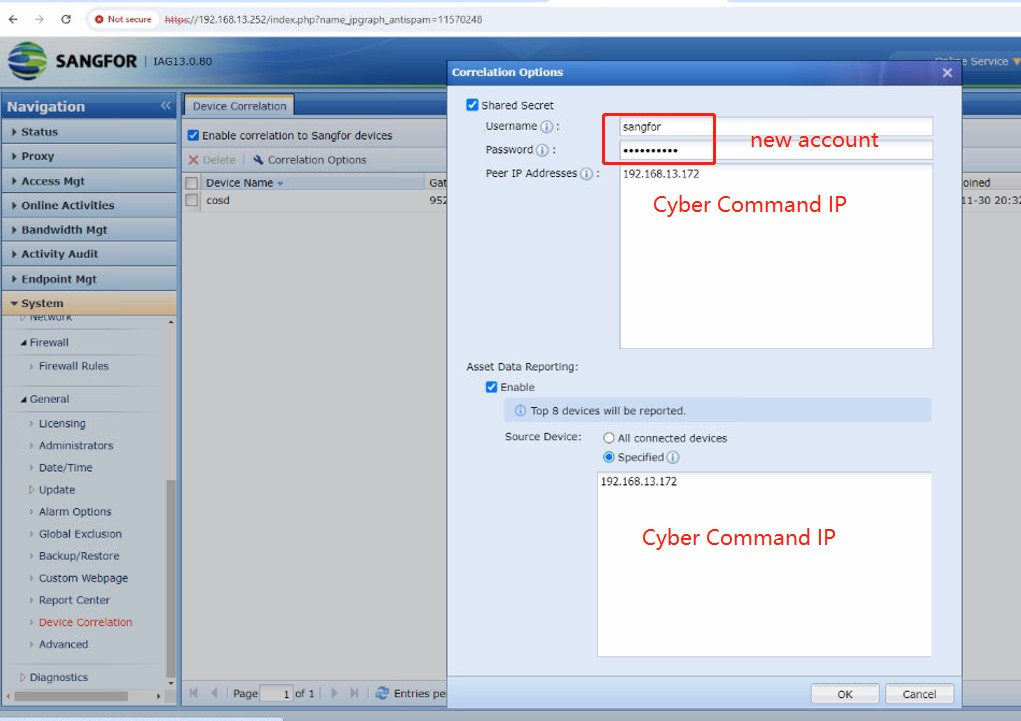Viewport: 1021px width, 721px height.
Task: Reload the page with the refresh icon
Action: [66, 20]
